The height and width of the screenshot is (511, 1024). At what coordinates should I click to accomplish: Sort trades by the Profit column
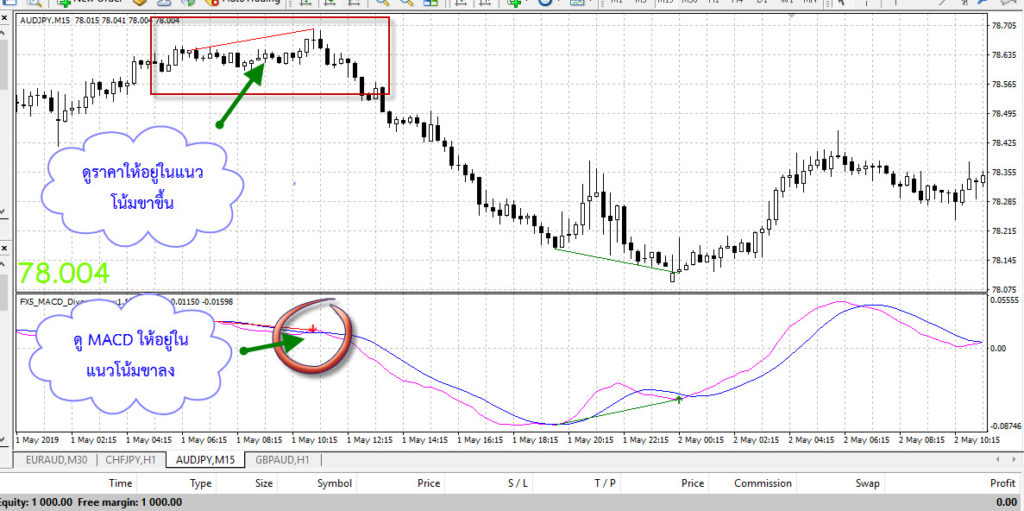1001,483
